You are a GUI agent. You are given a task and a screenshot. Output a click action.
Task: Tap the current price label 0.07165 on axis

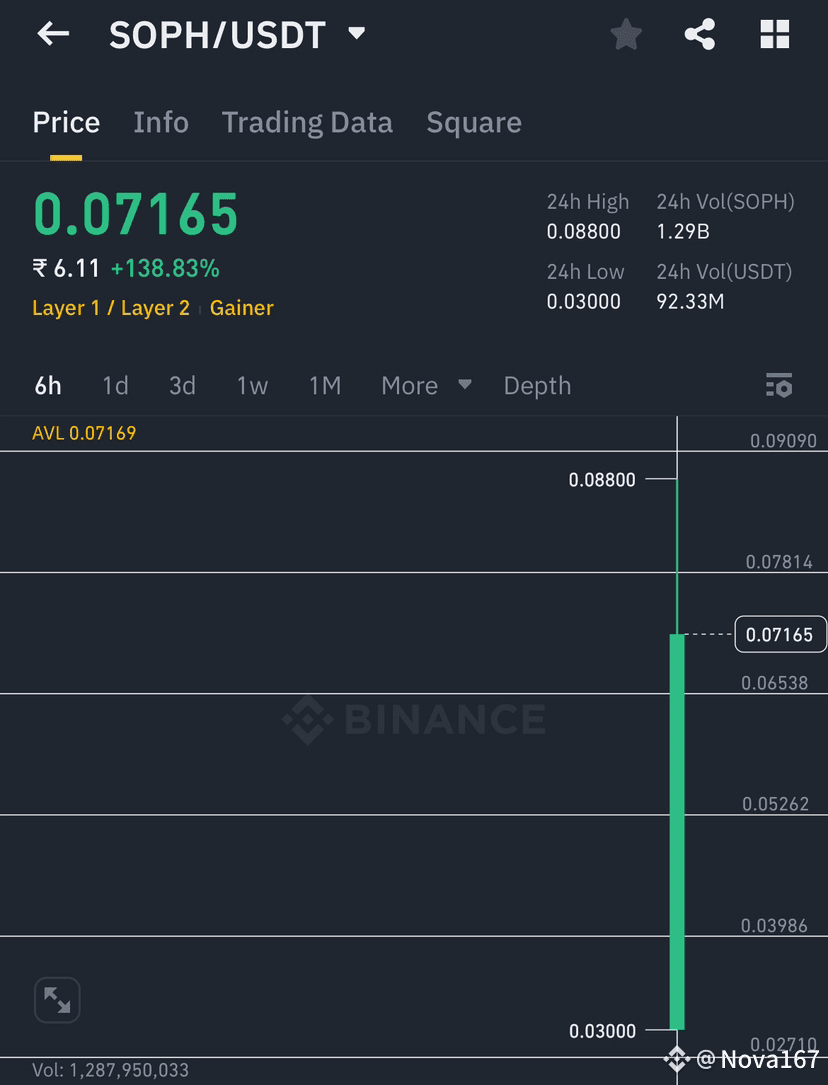[780, 635]
